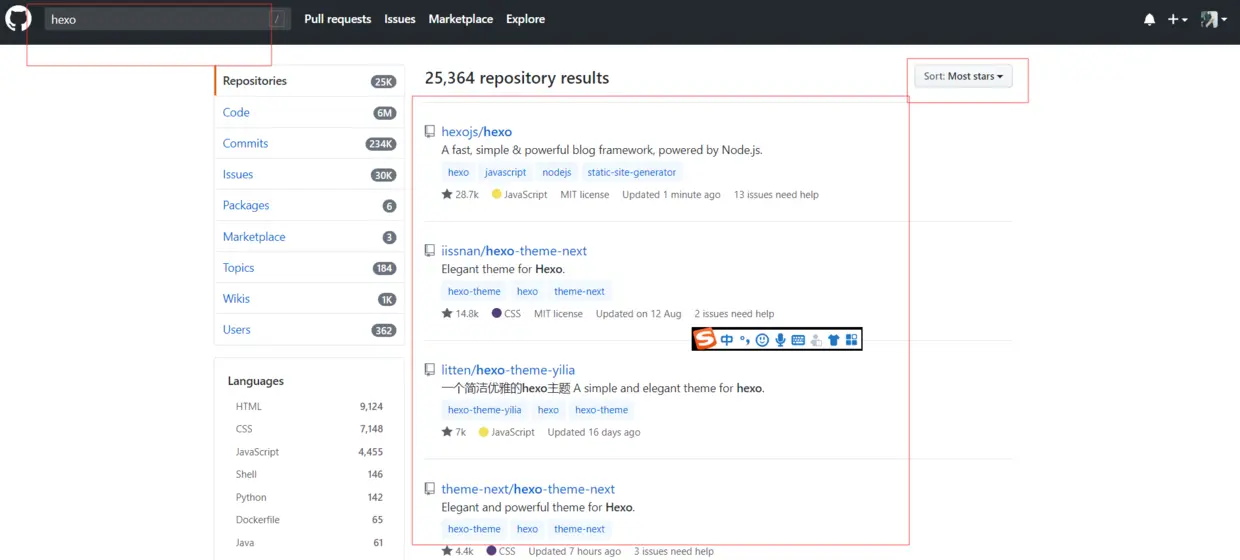
Task: Select the Repositories filter
Action: tap(309, 81)
